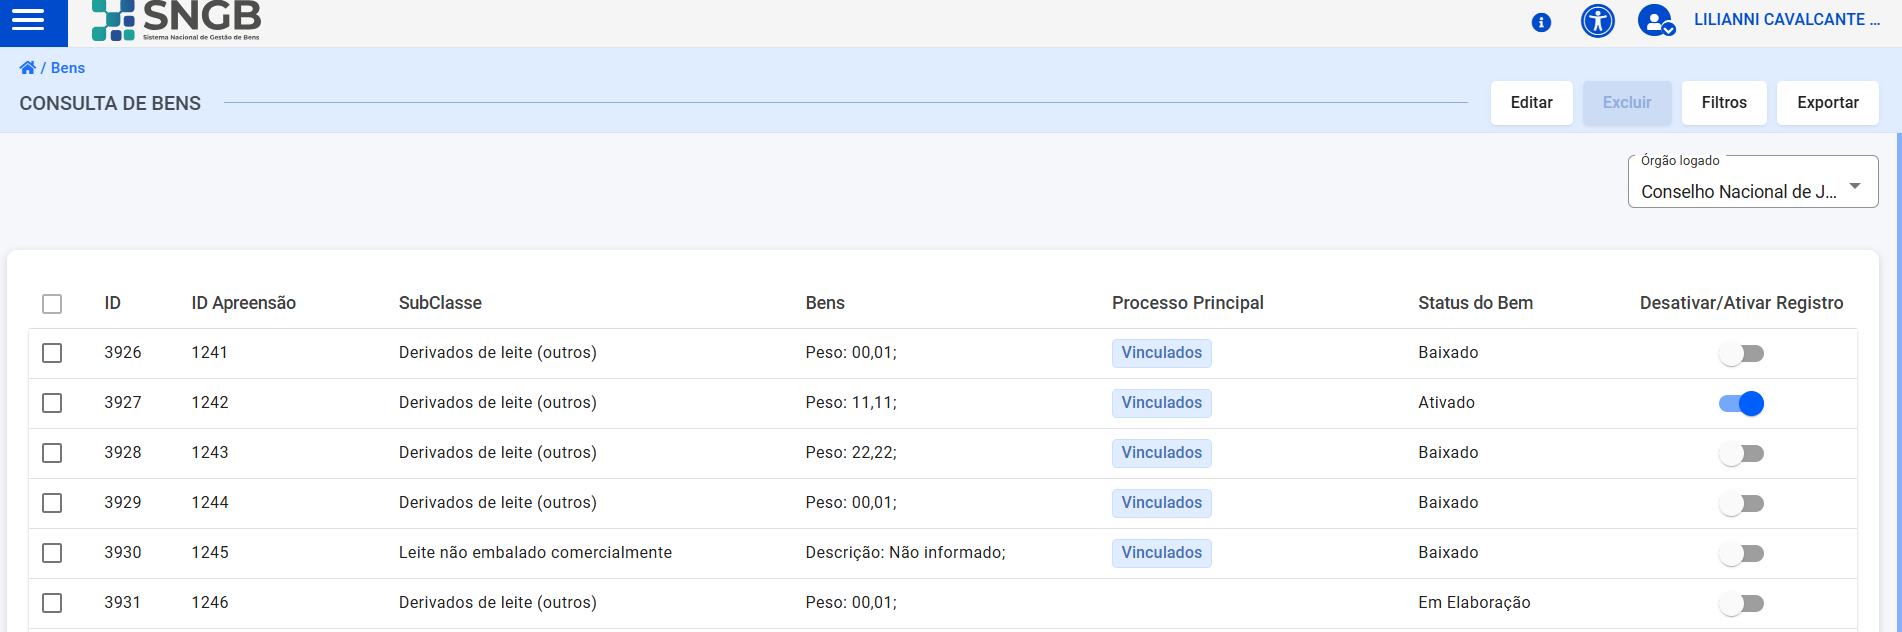Open Vinculados badge for ID 3926
The height and width of the screenshot is (632, 1902).
(x=1161, y=353)
